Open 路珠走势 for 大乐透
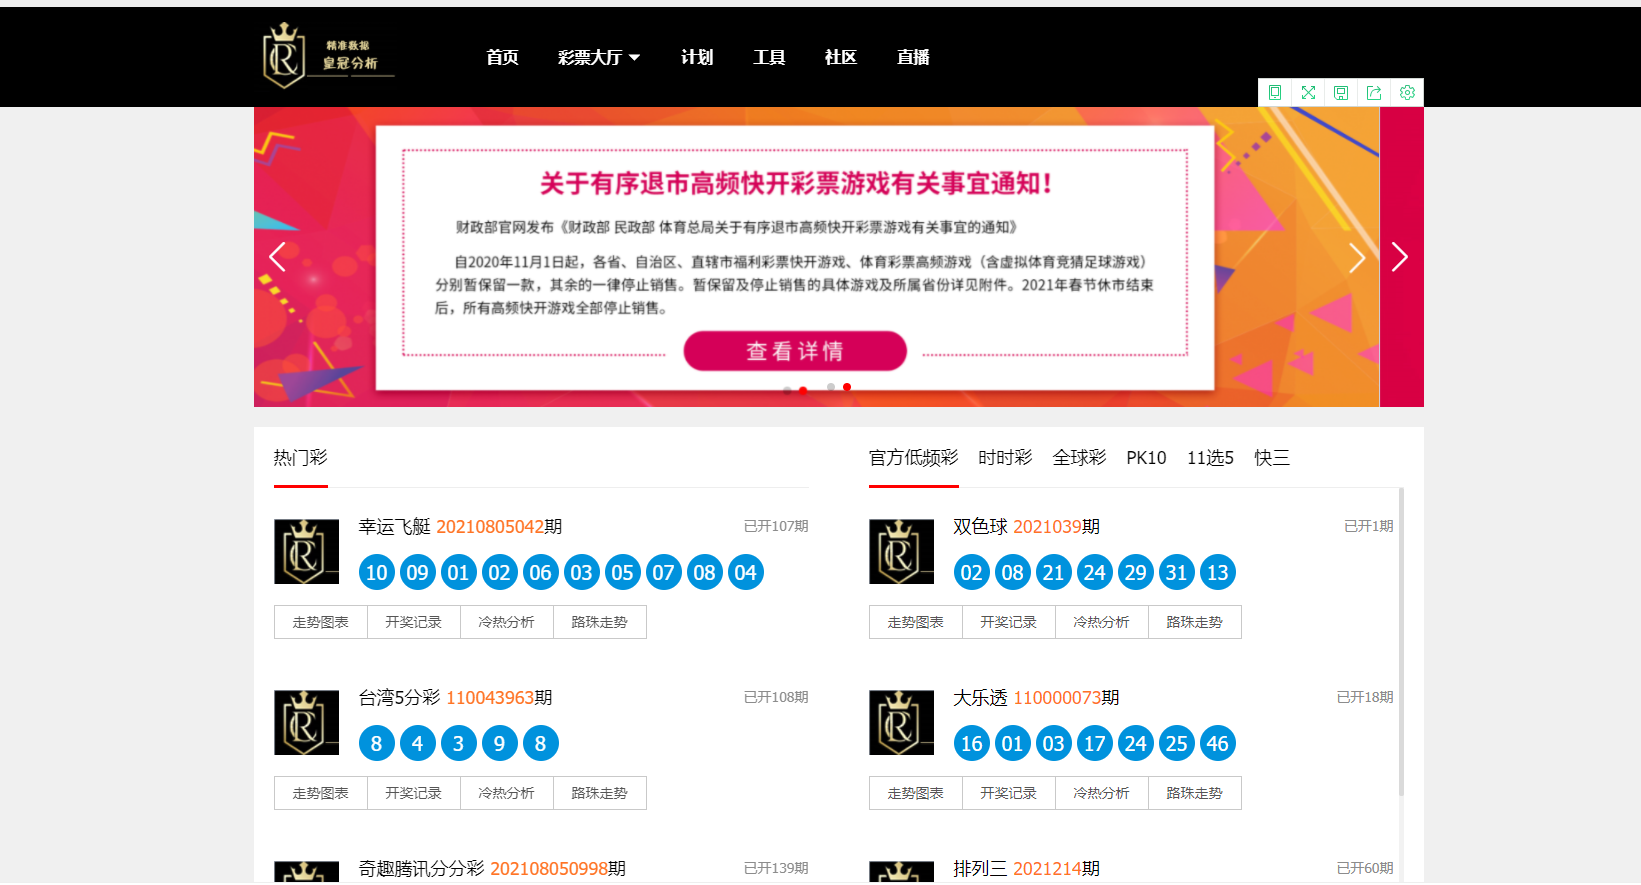1641x885 pixels. coord(1195,793)
